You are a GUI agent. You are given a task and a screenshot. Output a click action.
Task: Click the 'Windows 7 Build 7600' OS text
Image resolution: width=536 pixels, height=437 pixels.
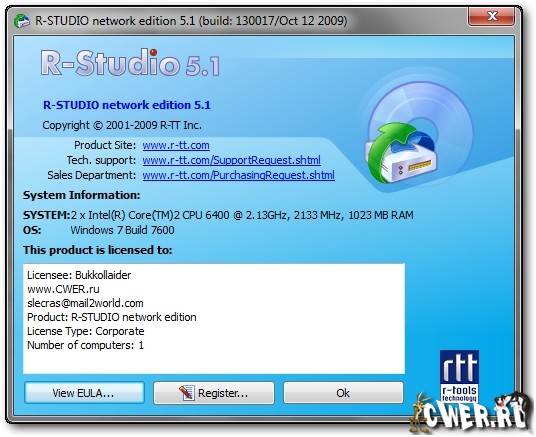122,230
